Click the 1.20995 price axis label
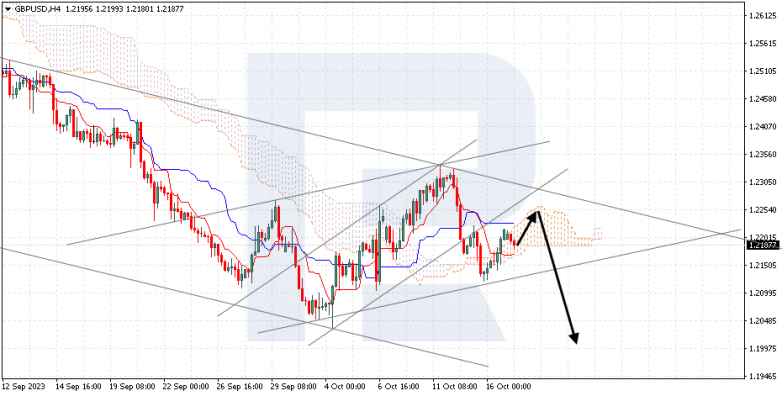This screenshot has width=782, height=396. pyautogui.click(x=762, y=293)
